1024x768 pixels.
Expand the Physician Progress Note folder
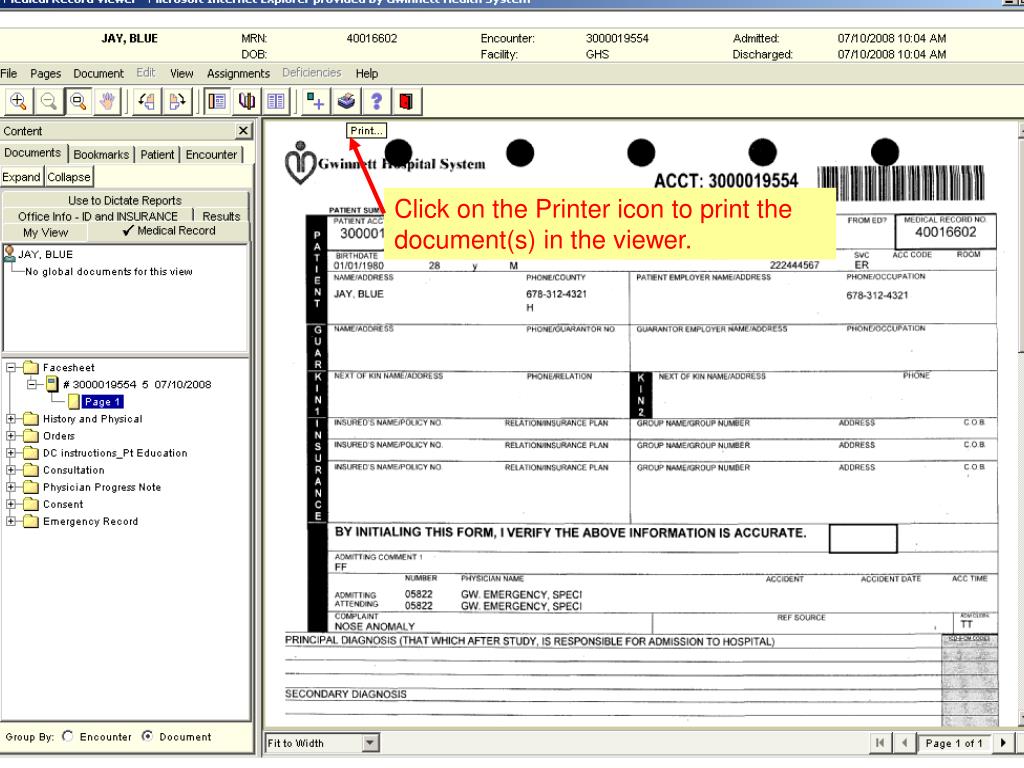point(11,487)
